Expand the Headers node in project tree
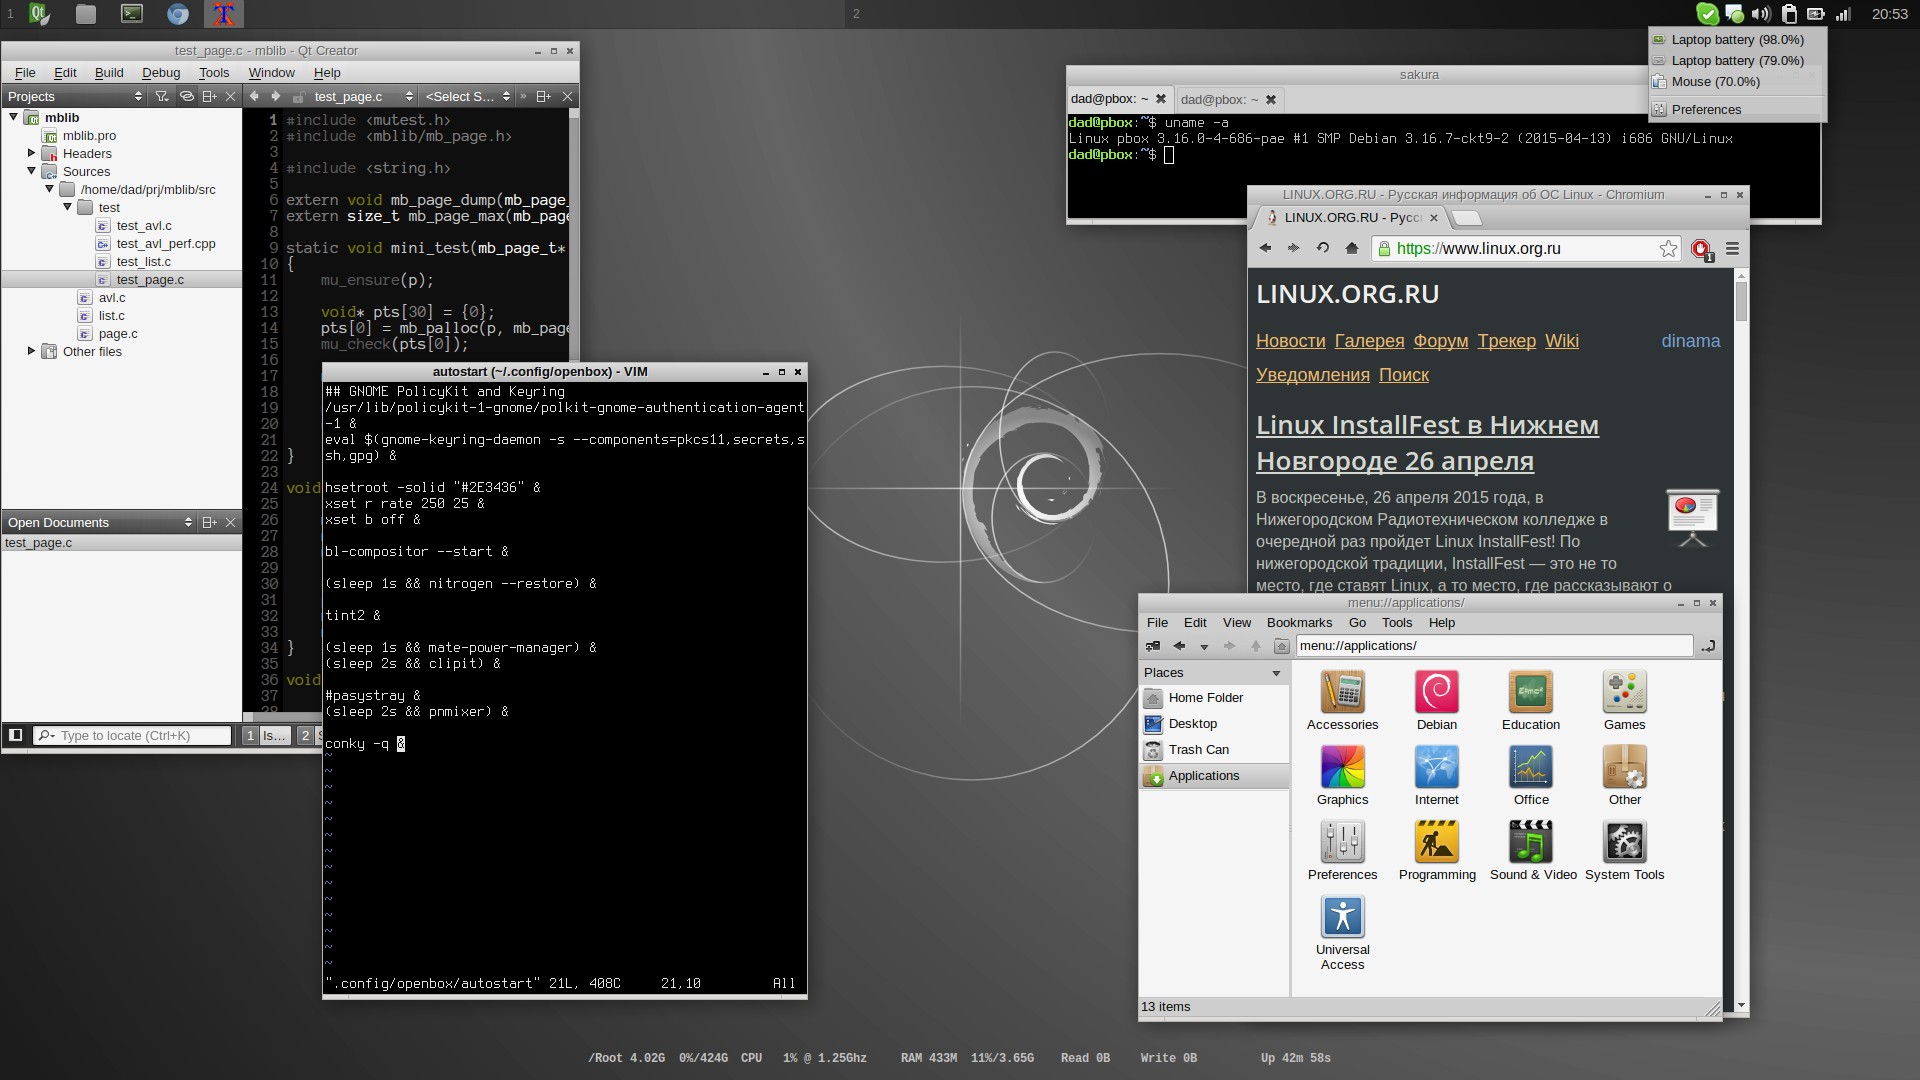Viewport: 1920px width, 1080px height. tap(31, 153)
